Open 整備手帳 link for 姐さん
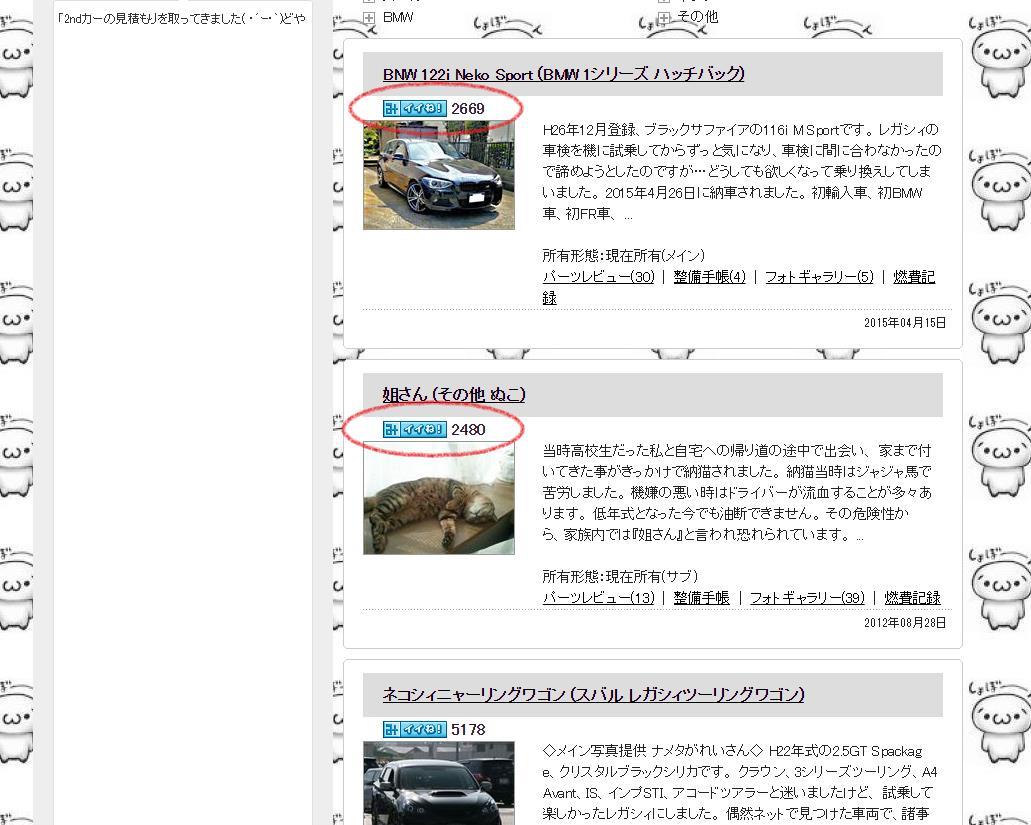Image resolution: width=1031 pixels, height=825 pixels. pos(702,598)
